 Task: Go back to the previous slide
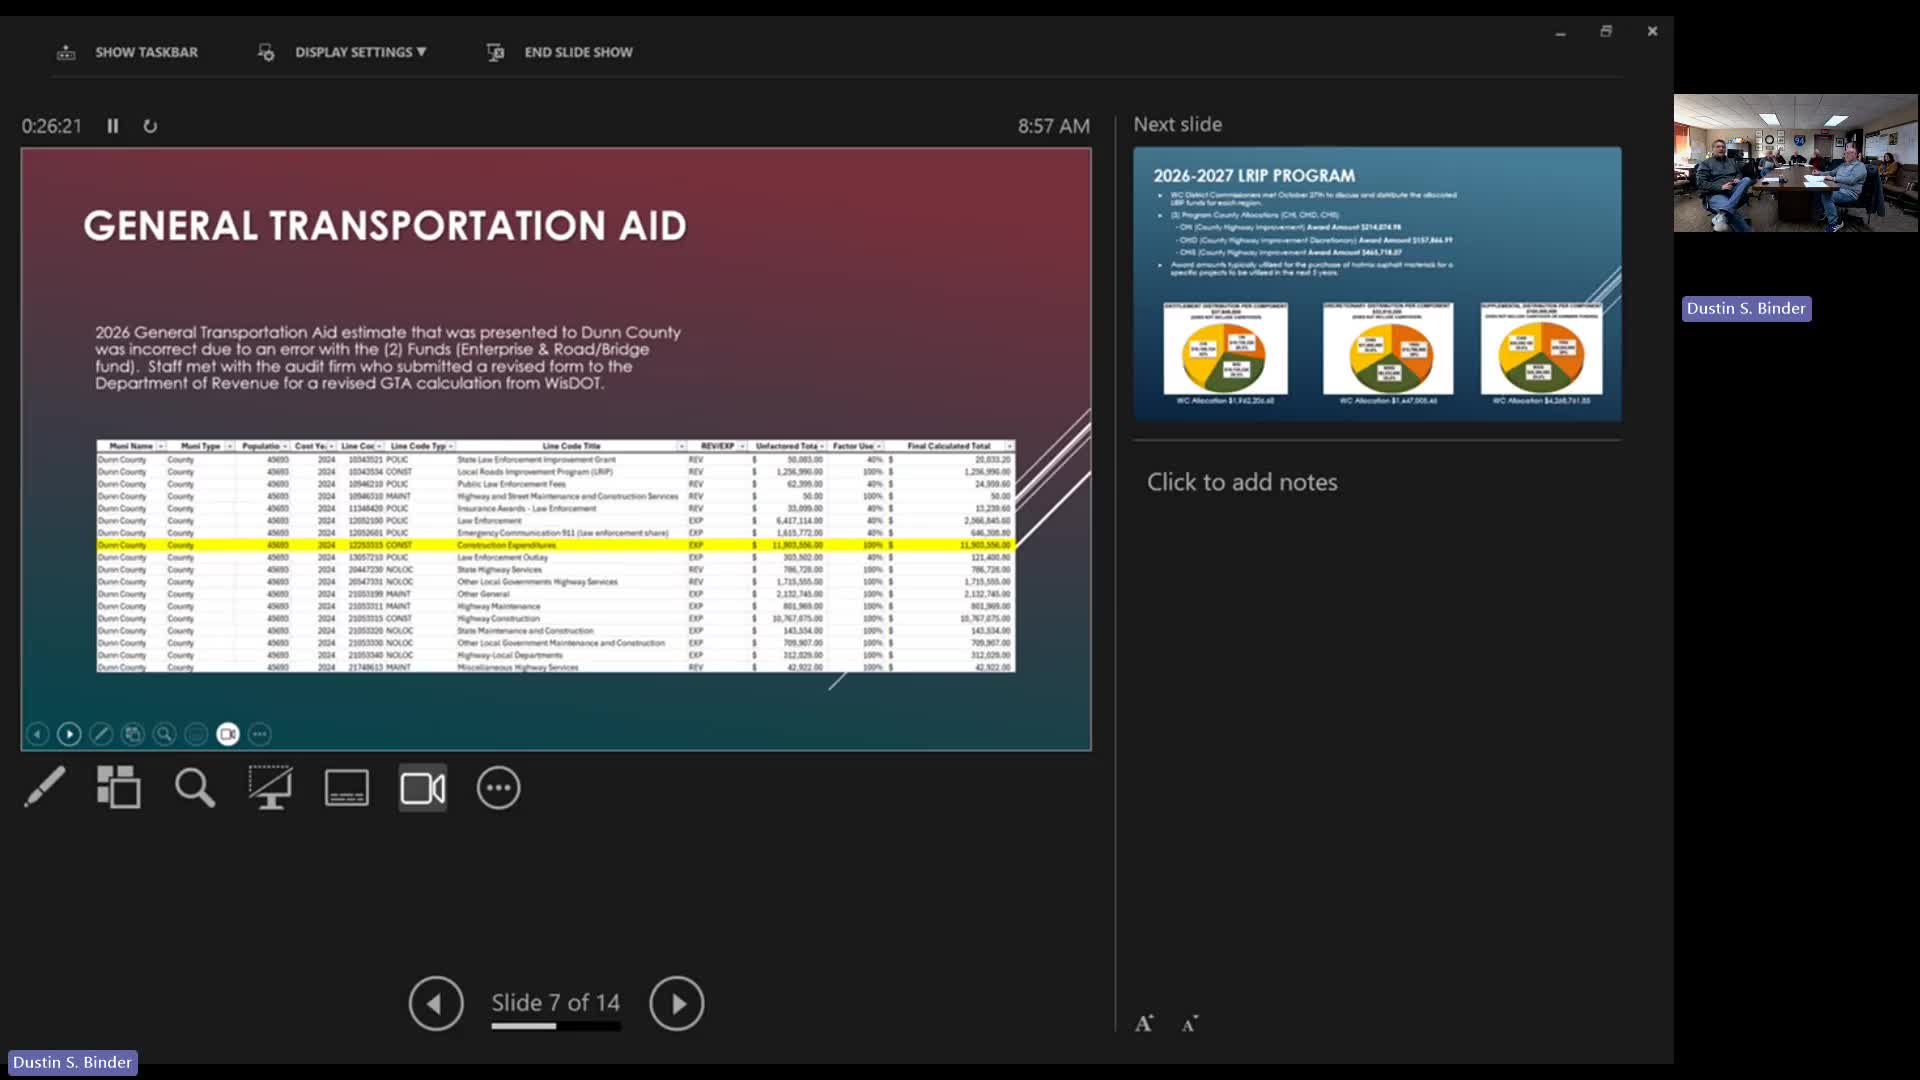click(435, 1003)
